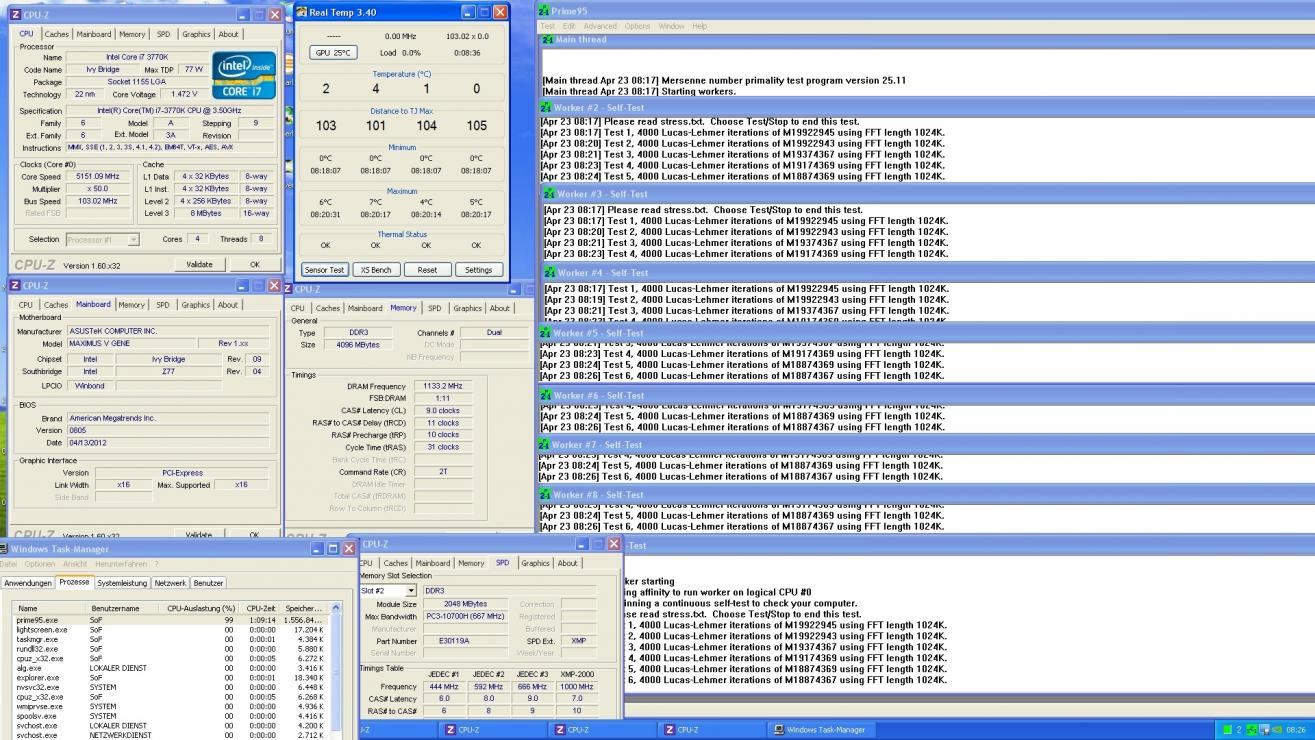Click the Prime95 application icon in its title bar
Viewport: 1315px width, 740px height.
[x=543, y=11]
